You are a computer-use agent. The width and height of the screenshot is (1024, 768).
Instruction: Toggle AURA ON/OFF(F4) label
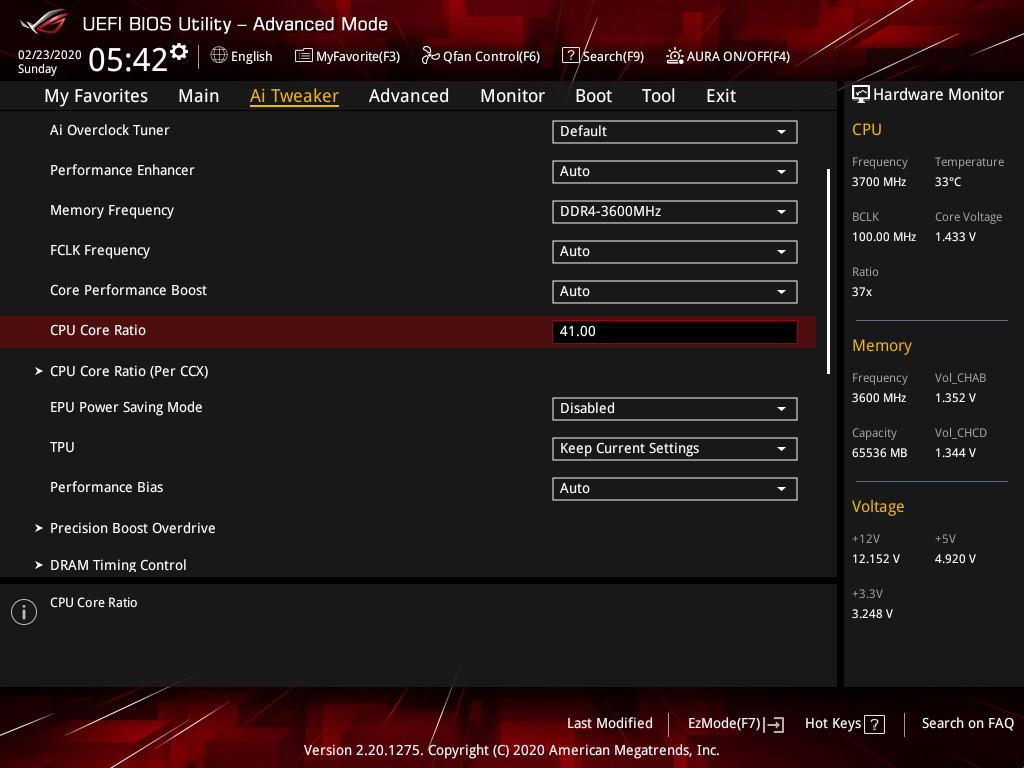[x=738, y=56]
